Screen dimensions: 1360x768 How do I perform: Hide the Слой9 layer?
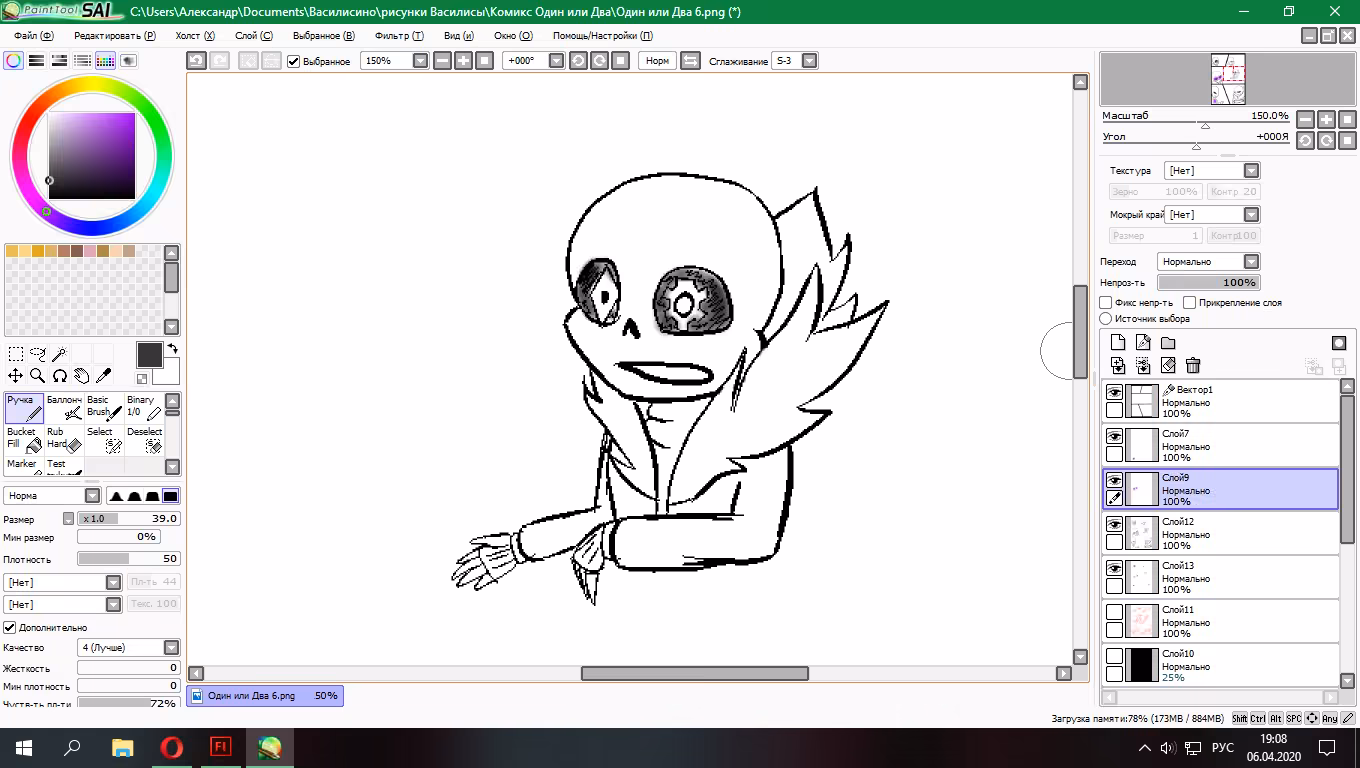(x=1114, y=481)
